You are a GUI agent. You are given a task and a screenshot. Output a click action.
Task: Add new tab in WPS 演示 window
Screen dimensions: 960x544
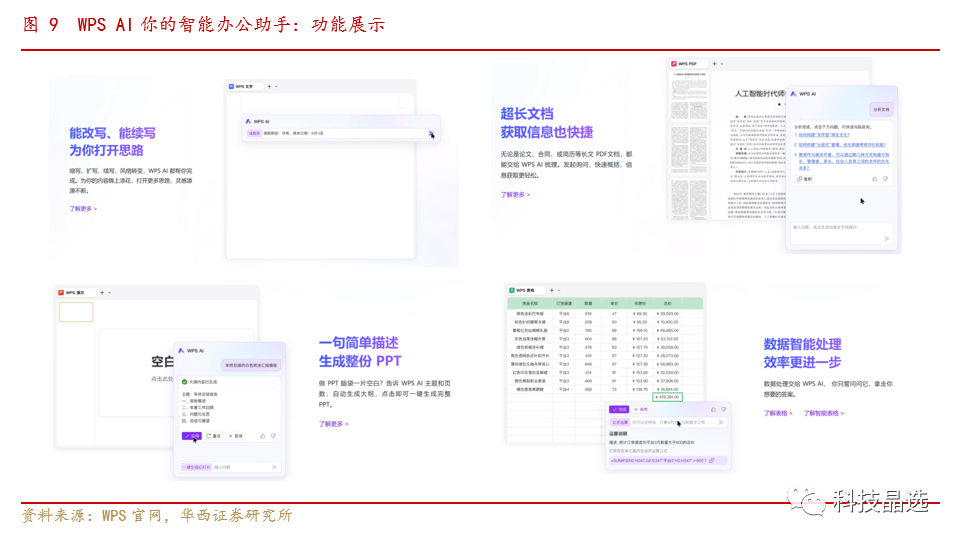pos(102,292)
